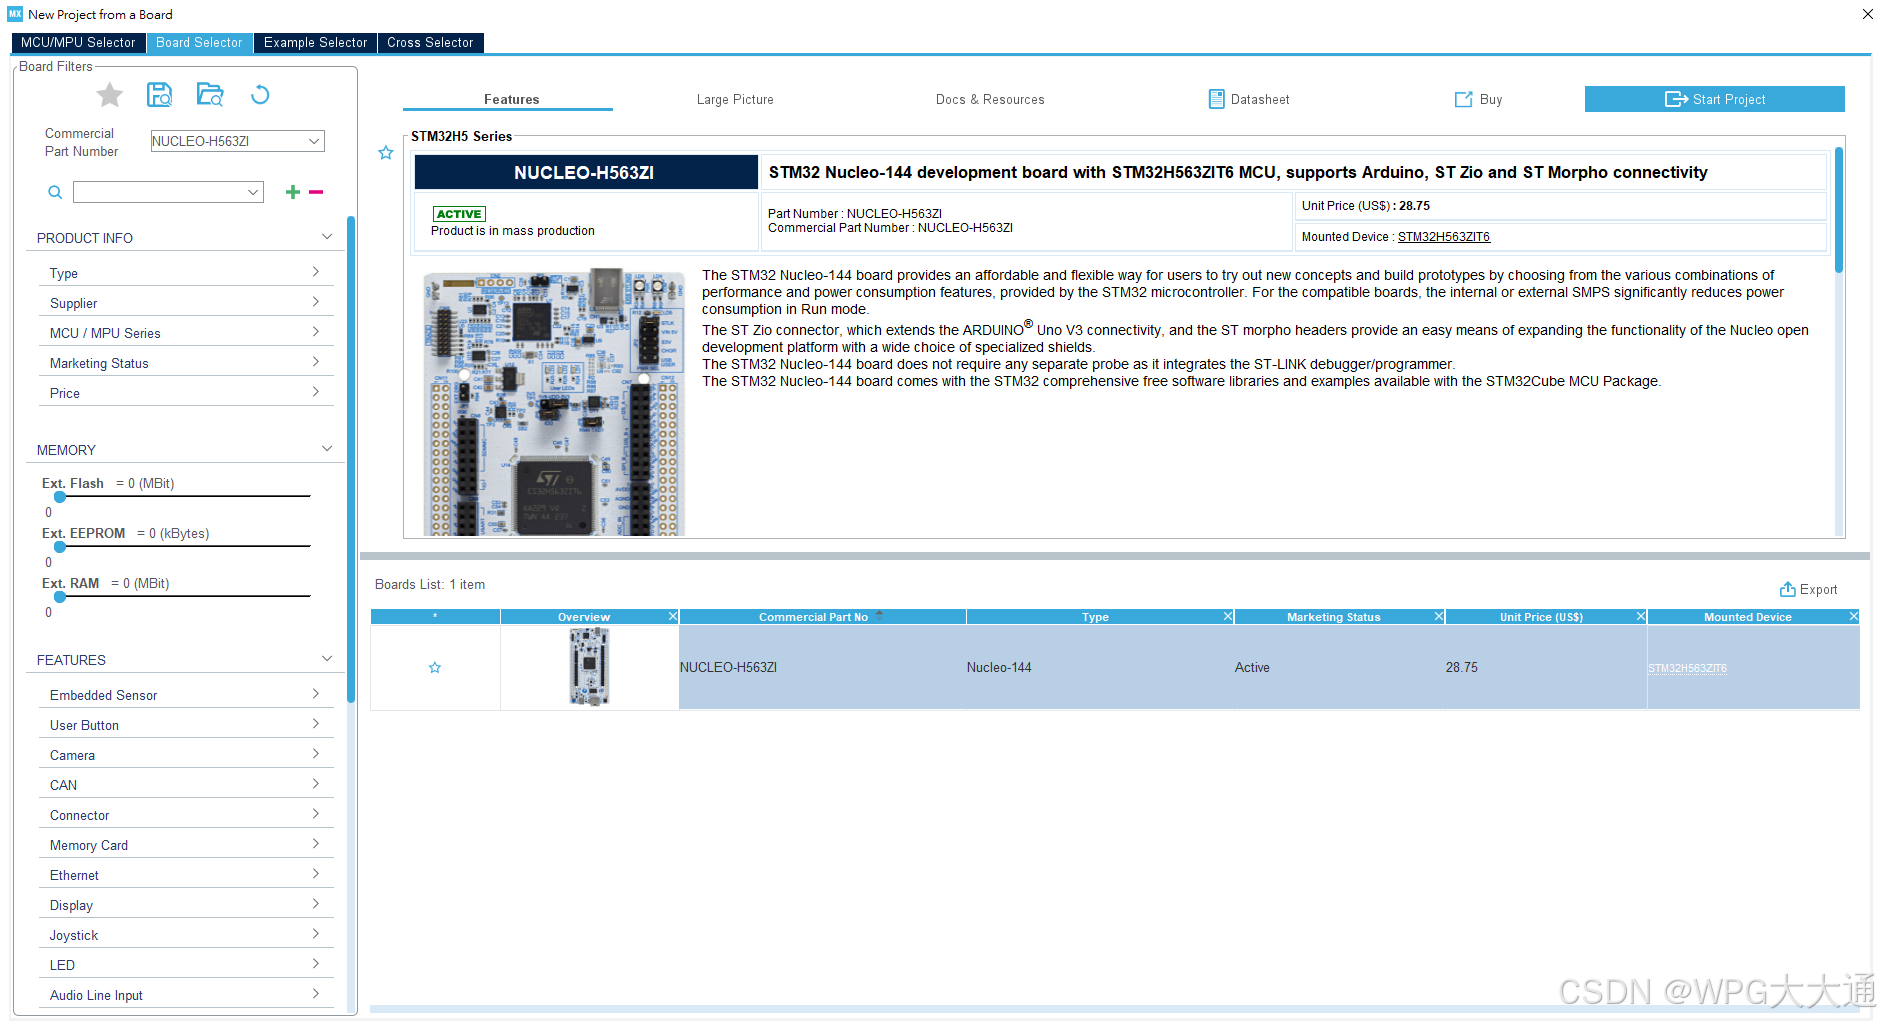
Task: Save current board filter search icon
Action: tap(159, 95)
